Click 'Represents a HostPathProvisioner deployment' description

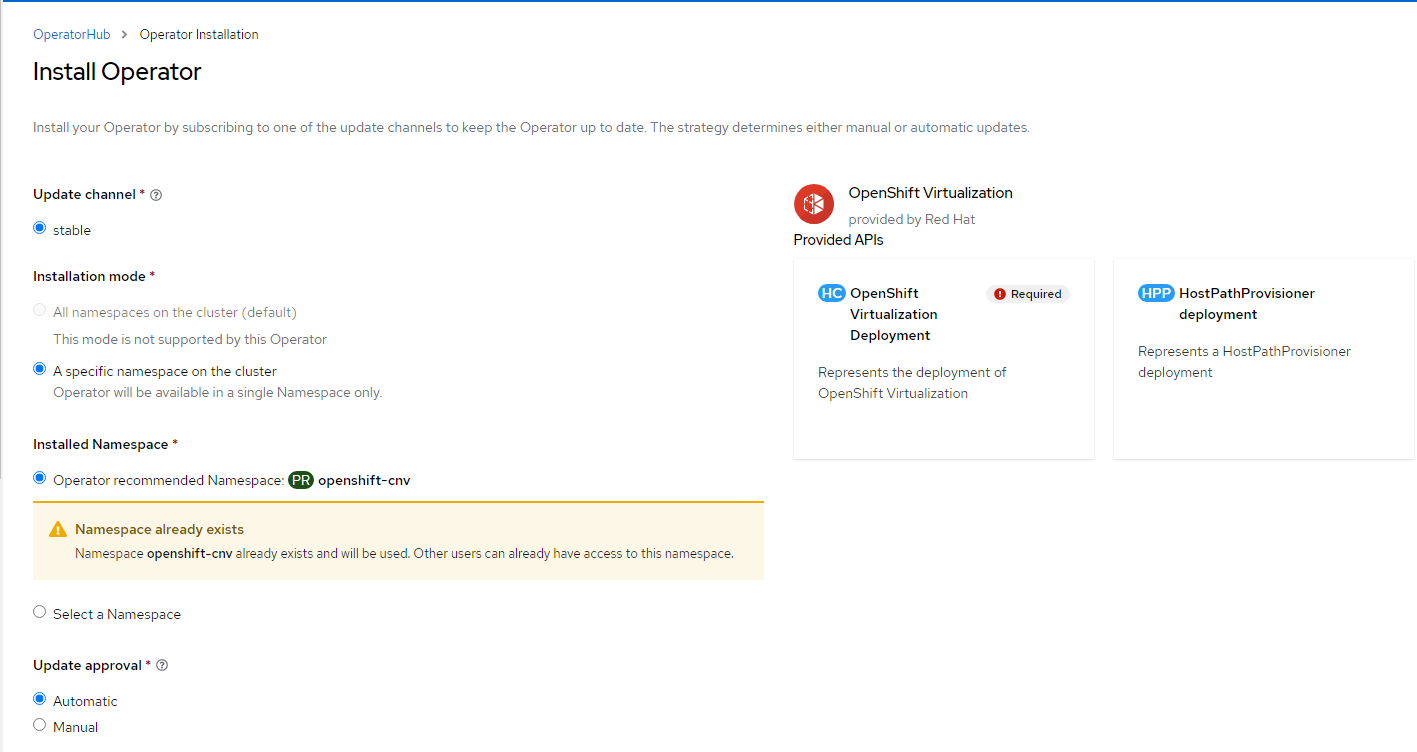point(1245,362)
